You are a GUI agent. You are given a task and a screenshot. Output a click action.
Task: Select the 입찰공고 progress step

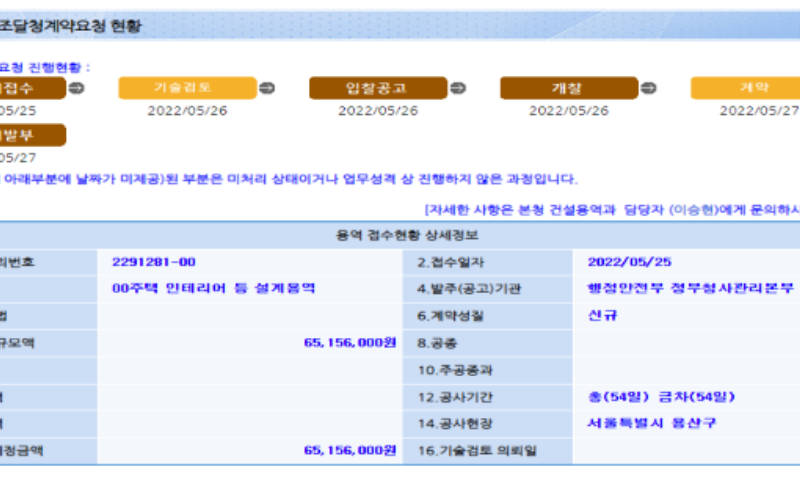coord(378,88)
